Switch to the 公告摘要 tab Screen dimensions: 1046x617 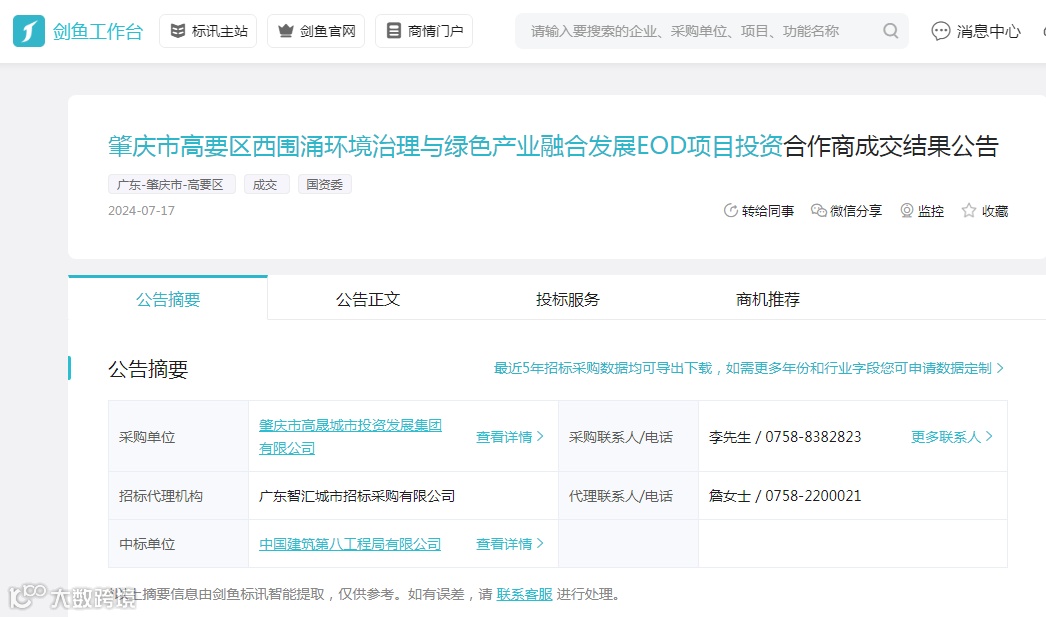click(x=168, y=299)
